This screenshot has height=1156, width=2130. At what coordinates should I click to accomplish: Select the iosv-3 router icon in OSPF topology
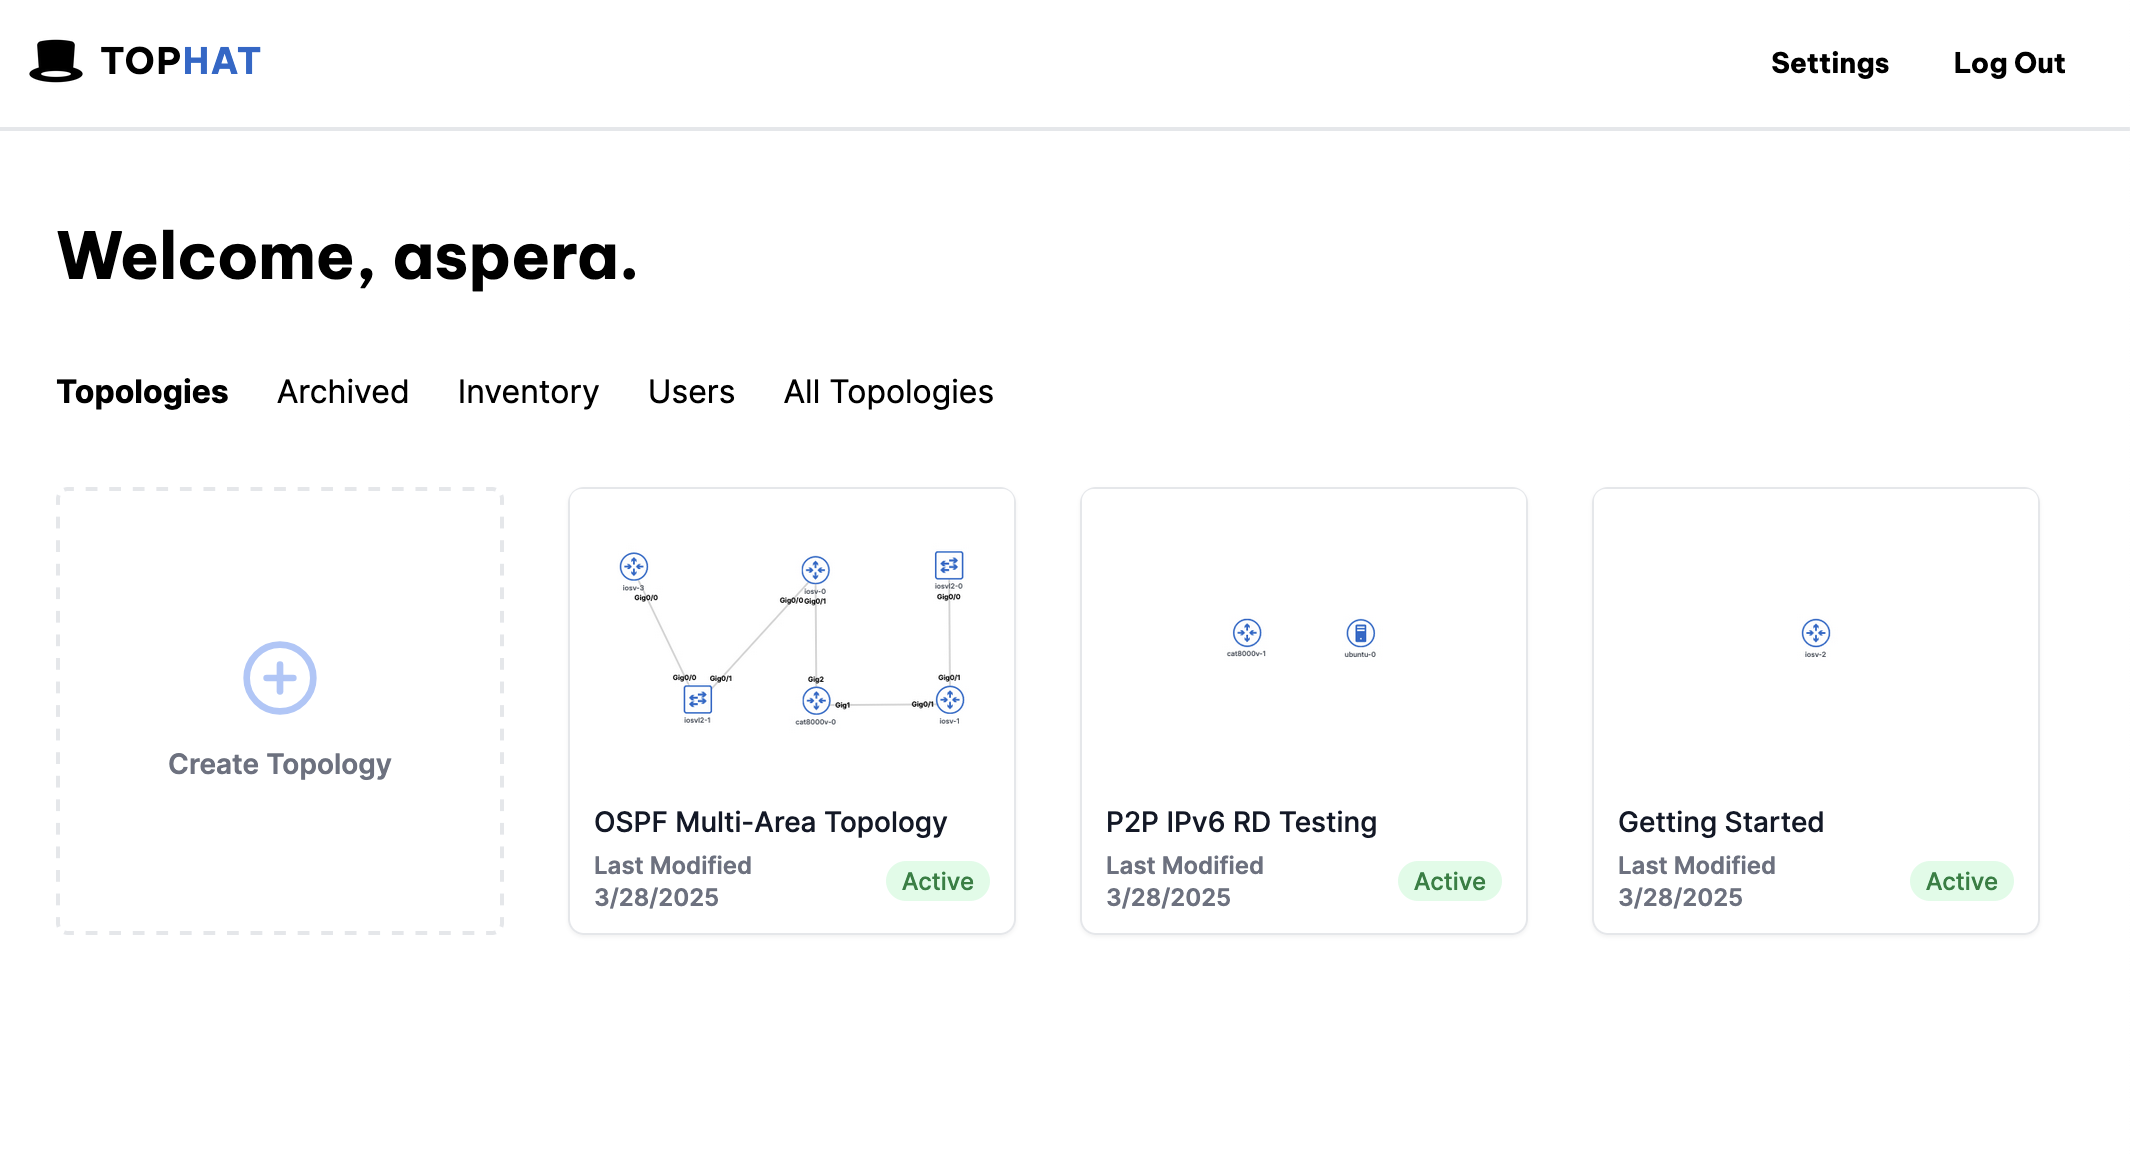coord(634,565)
